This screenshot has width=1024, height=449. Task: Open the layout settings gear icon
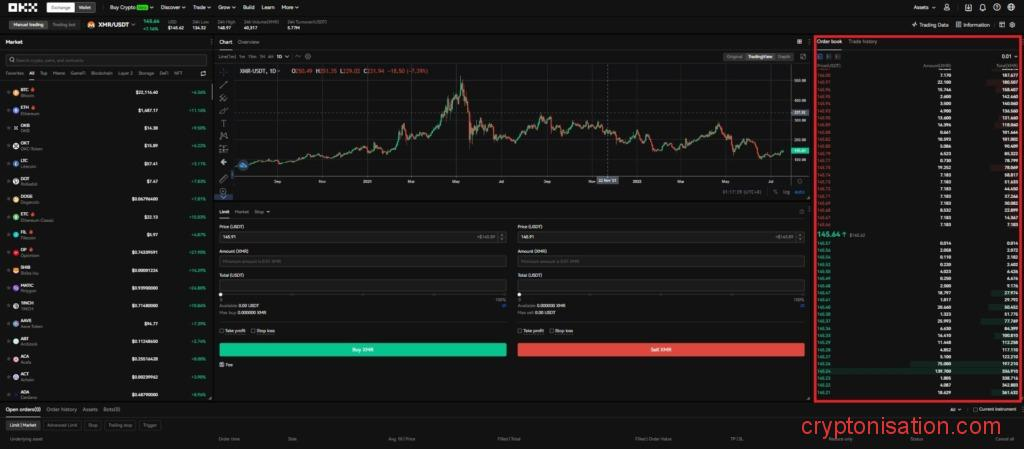coord(1013,24)
